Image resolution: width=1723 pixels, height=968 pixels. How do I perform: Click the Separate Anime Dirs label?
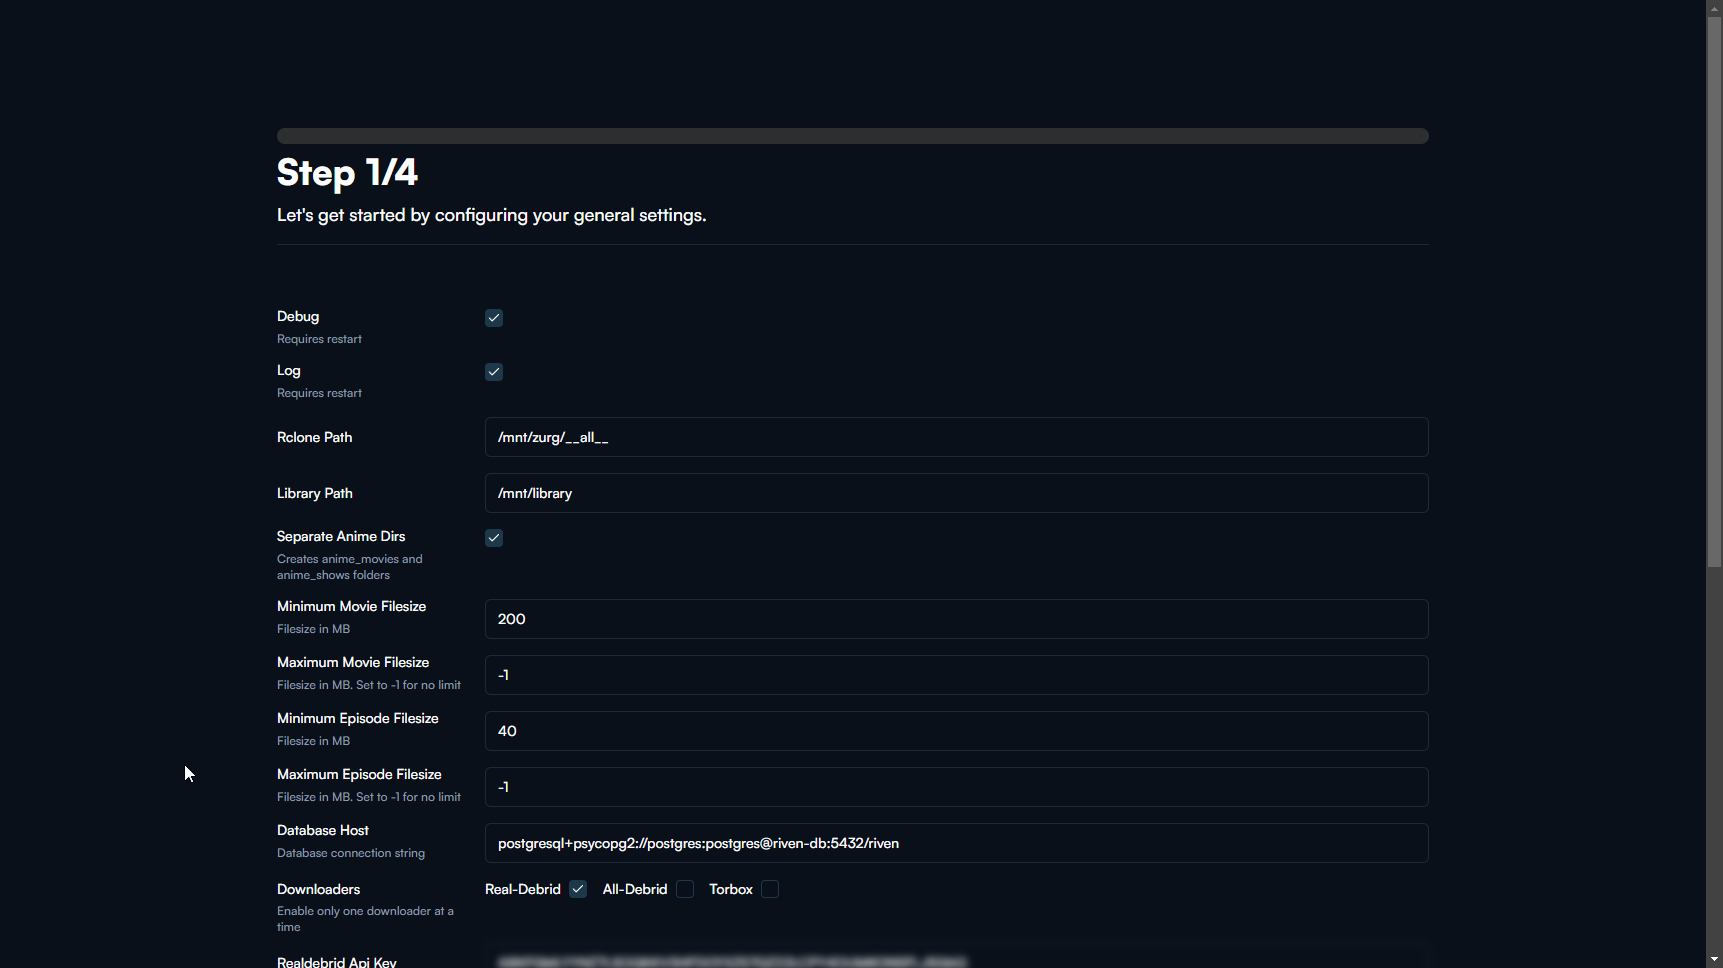tap(341, 536)
